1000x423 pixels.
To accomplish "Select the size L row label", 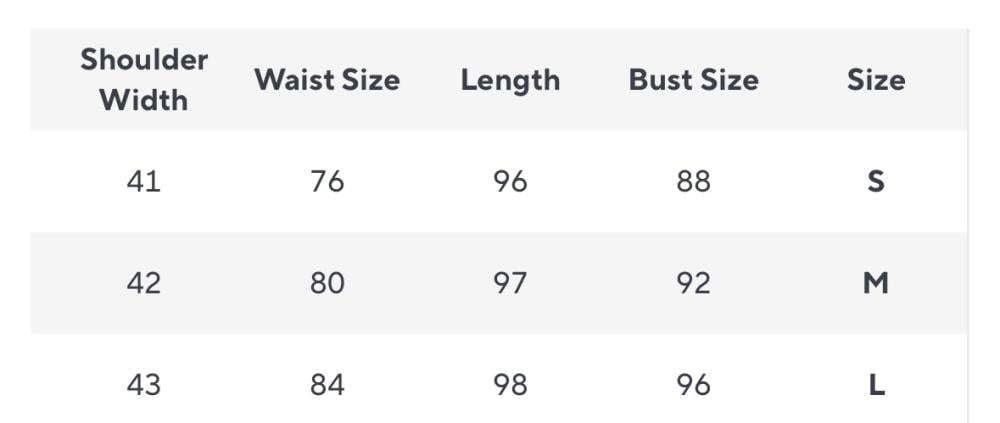I will (x=876, y=385).
